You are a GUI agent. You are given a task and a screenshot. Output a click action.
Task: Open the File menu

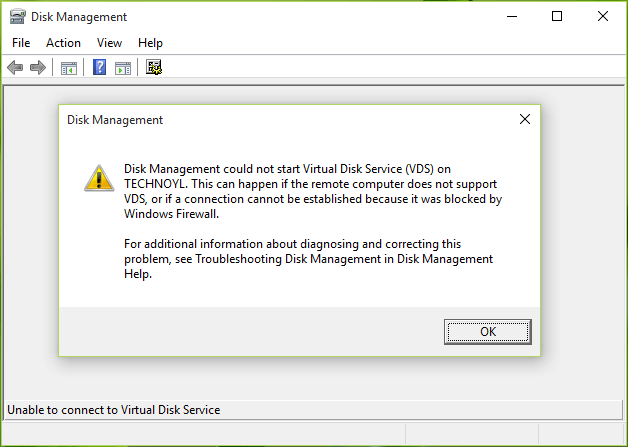[x=21, y=43]
